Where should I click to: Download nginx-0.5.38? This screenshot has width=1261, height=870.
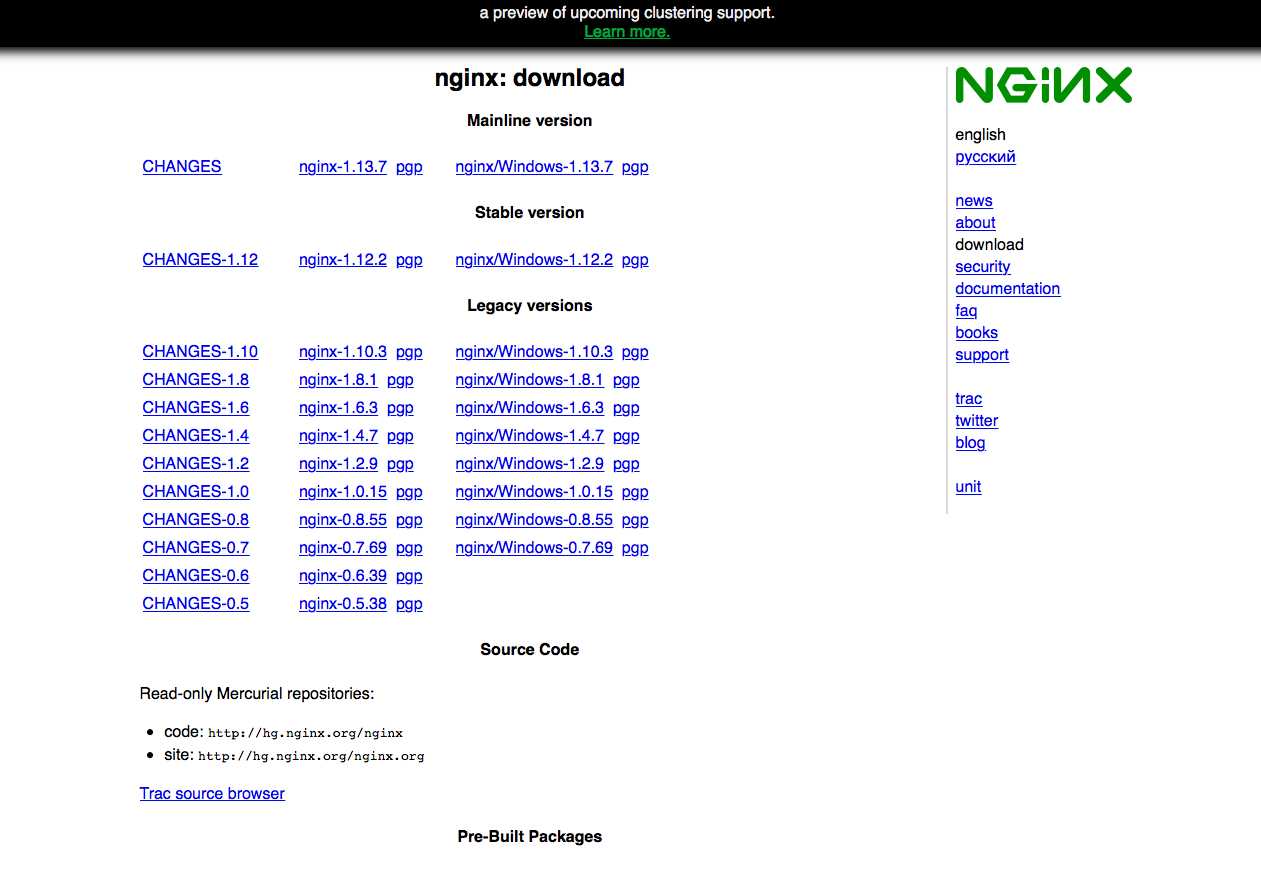click(343, 604)
